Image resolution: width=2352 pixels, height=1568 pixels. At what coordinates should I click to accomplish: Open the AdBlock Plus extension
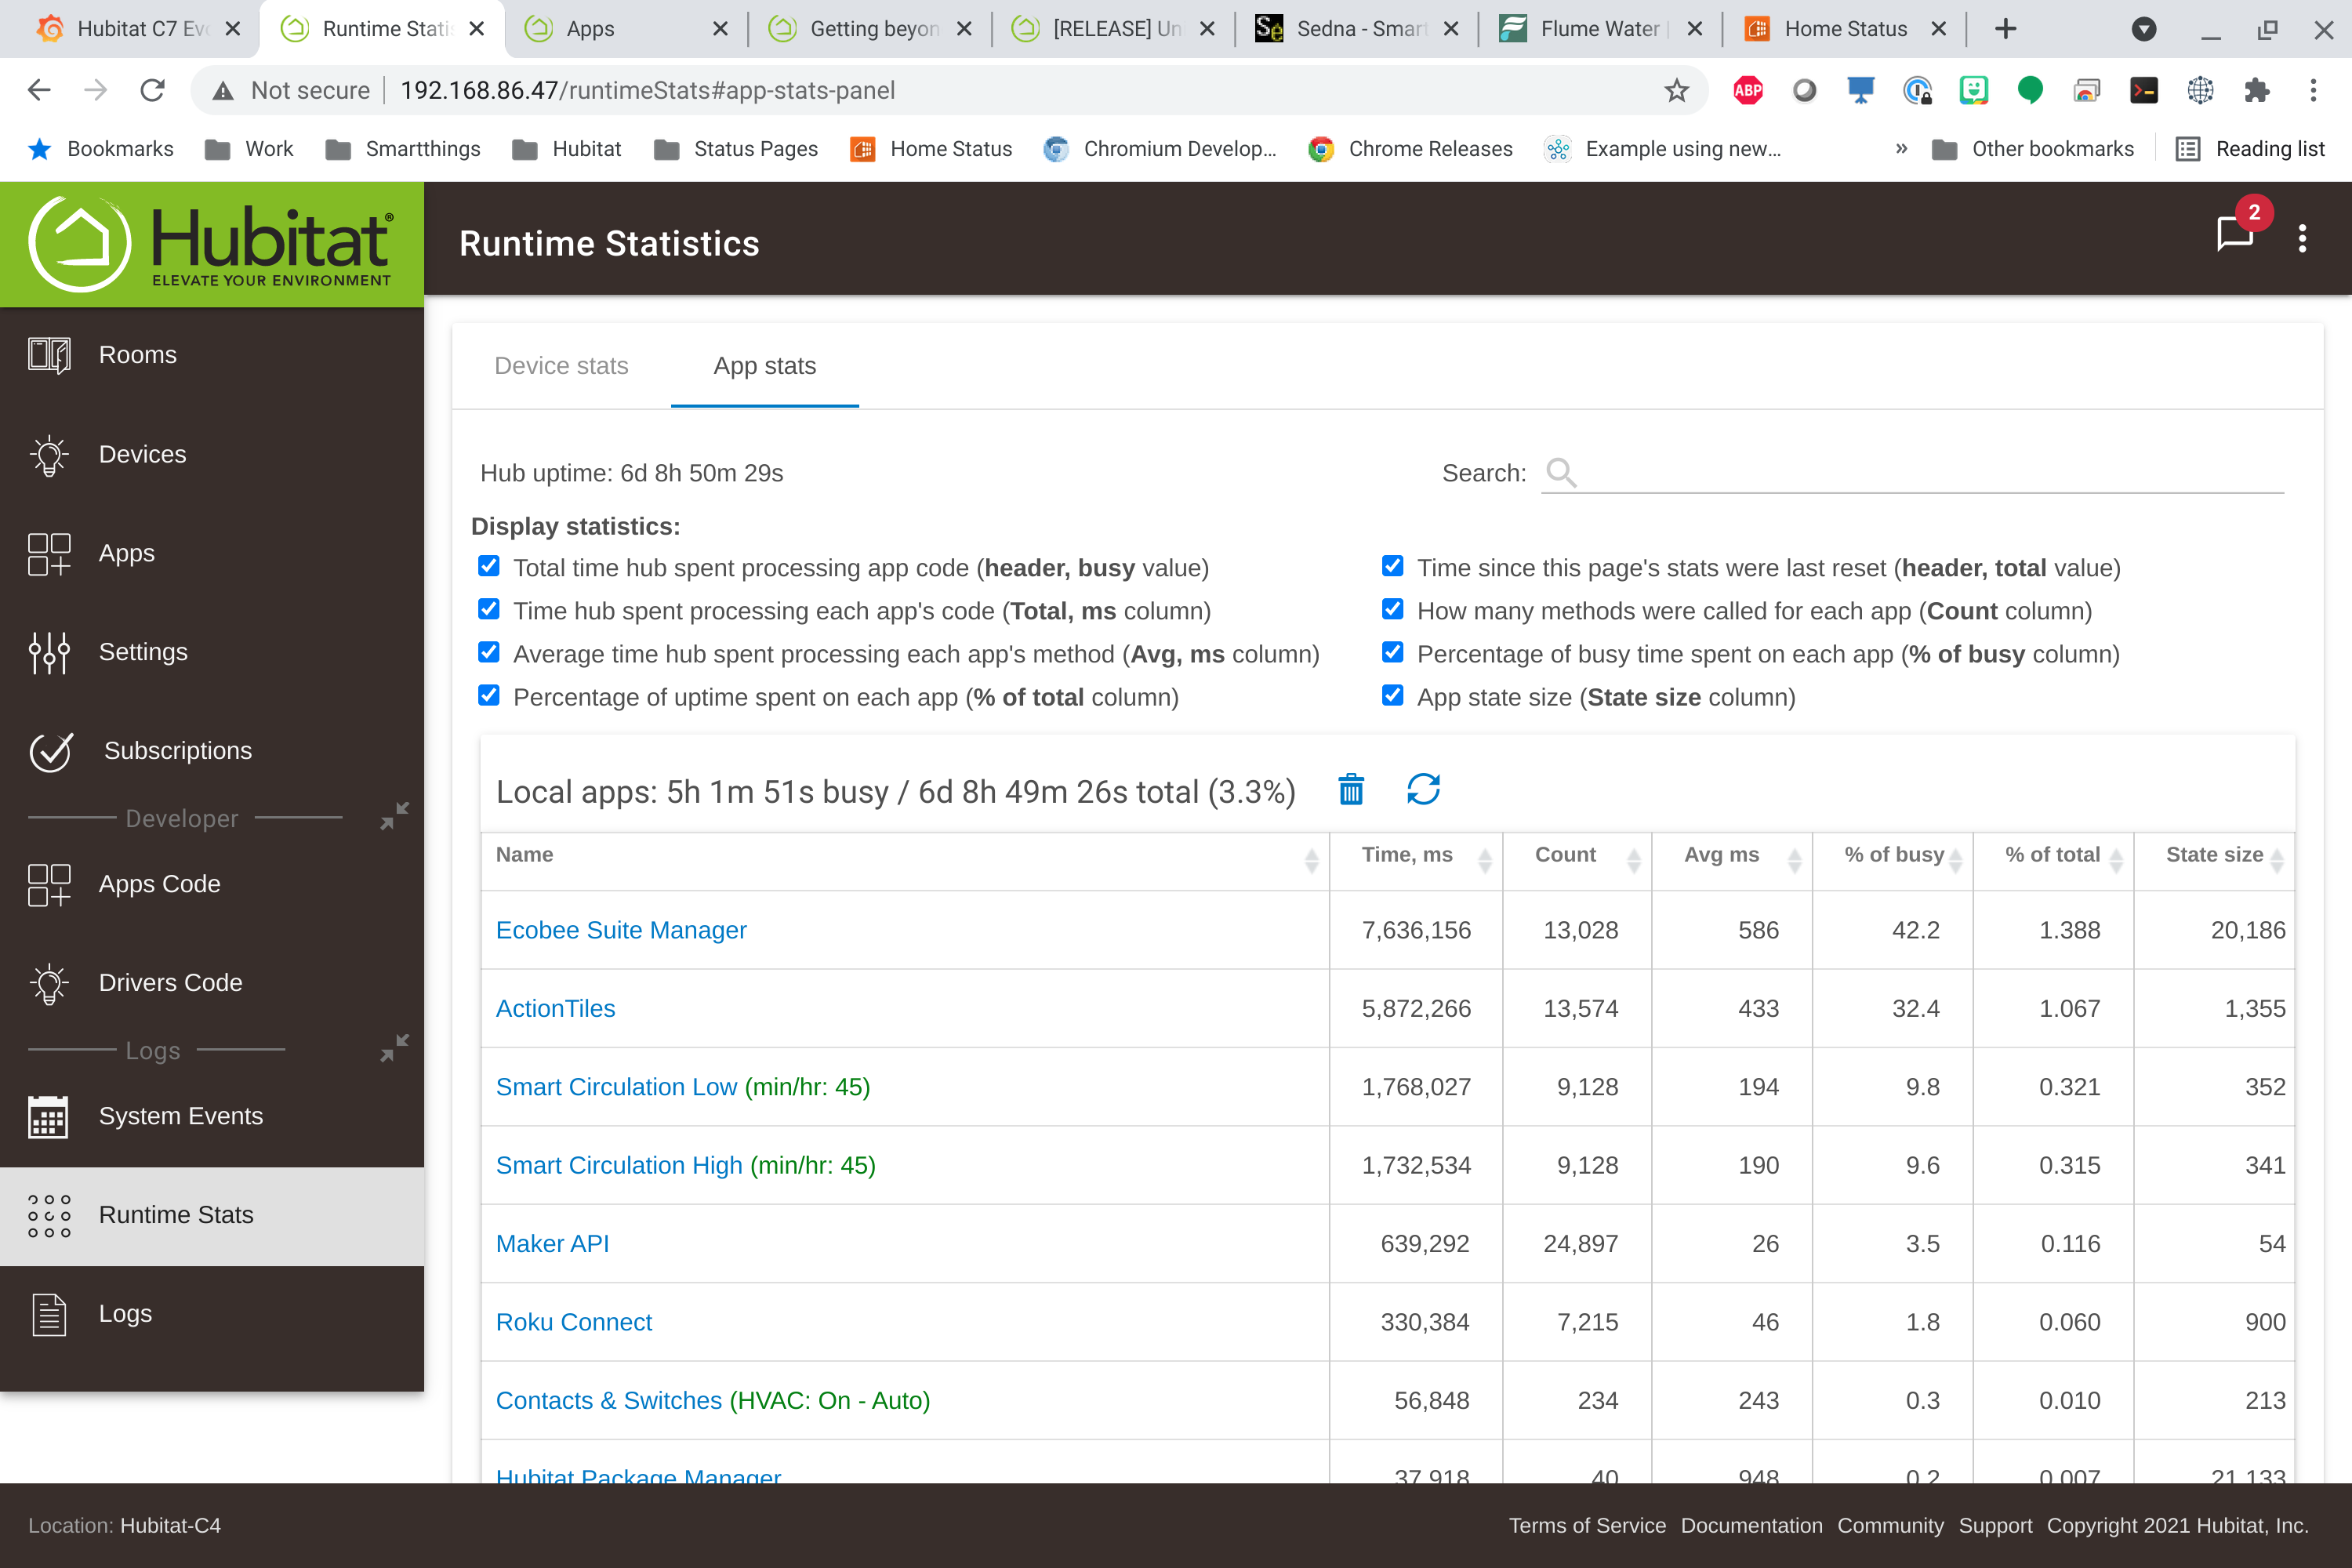(x=1748, y=91)
